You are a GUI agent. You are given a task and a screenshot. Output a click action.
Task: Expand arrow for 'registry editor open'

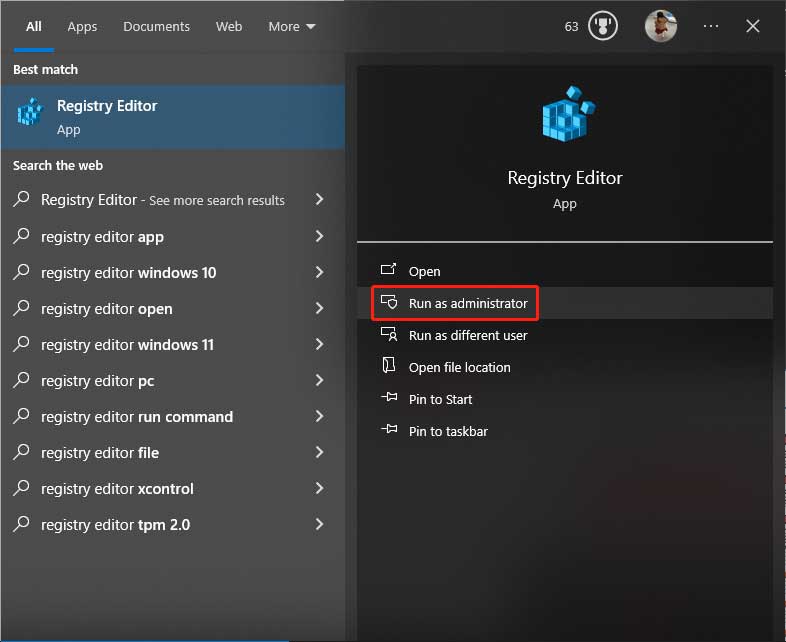coord(319,308)
